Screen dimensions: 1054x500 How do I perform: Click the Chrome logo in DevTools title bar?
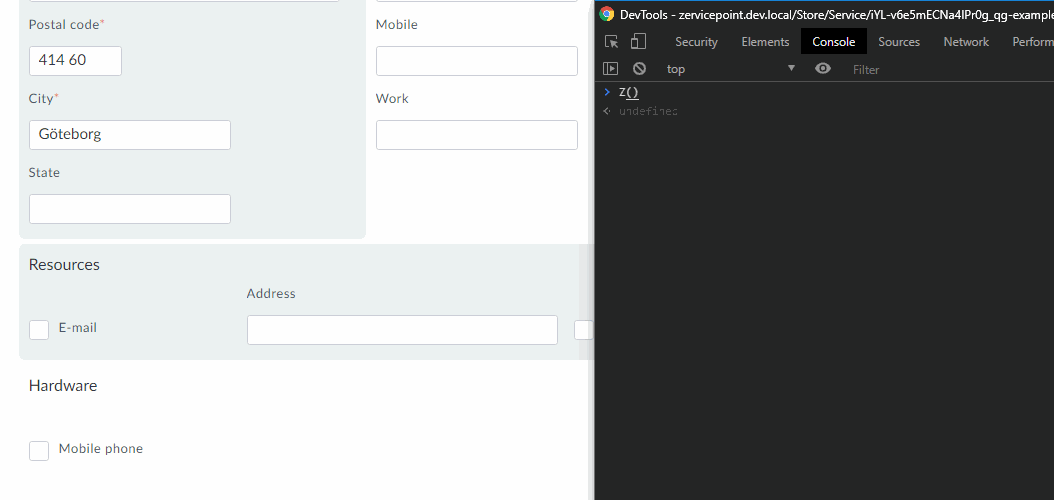tap(607, 14)
